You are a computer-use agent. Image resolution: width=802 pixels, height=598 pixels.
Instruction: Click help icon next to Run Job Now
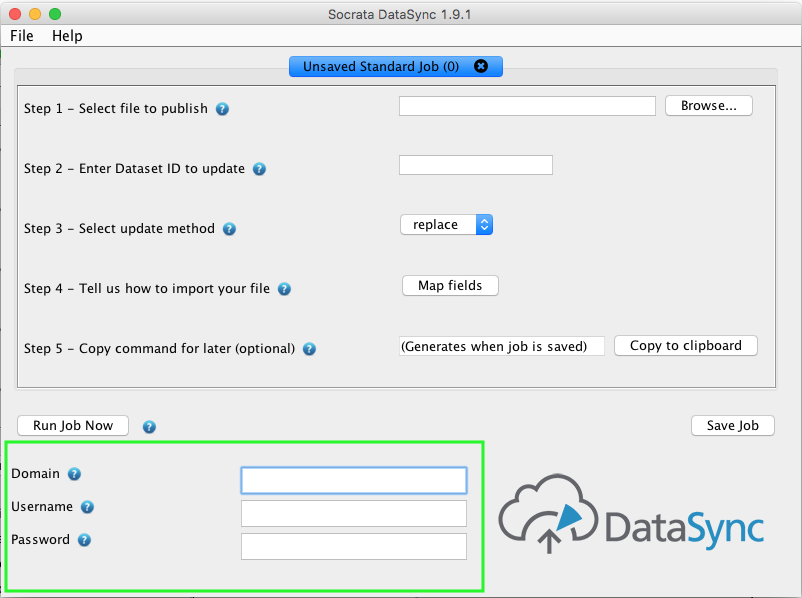(149, 427)
